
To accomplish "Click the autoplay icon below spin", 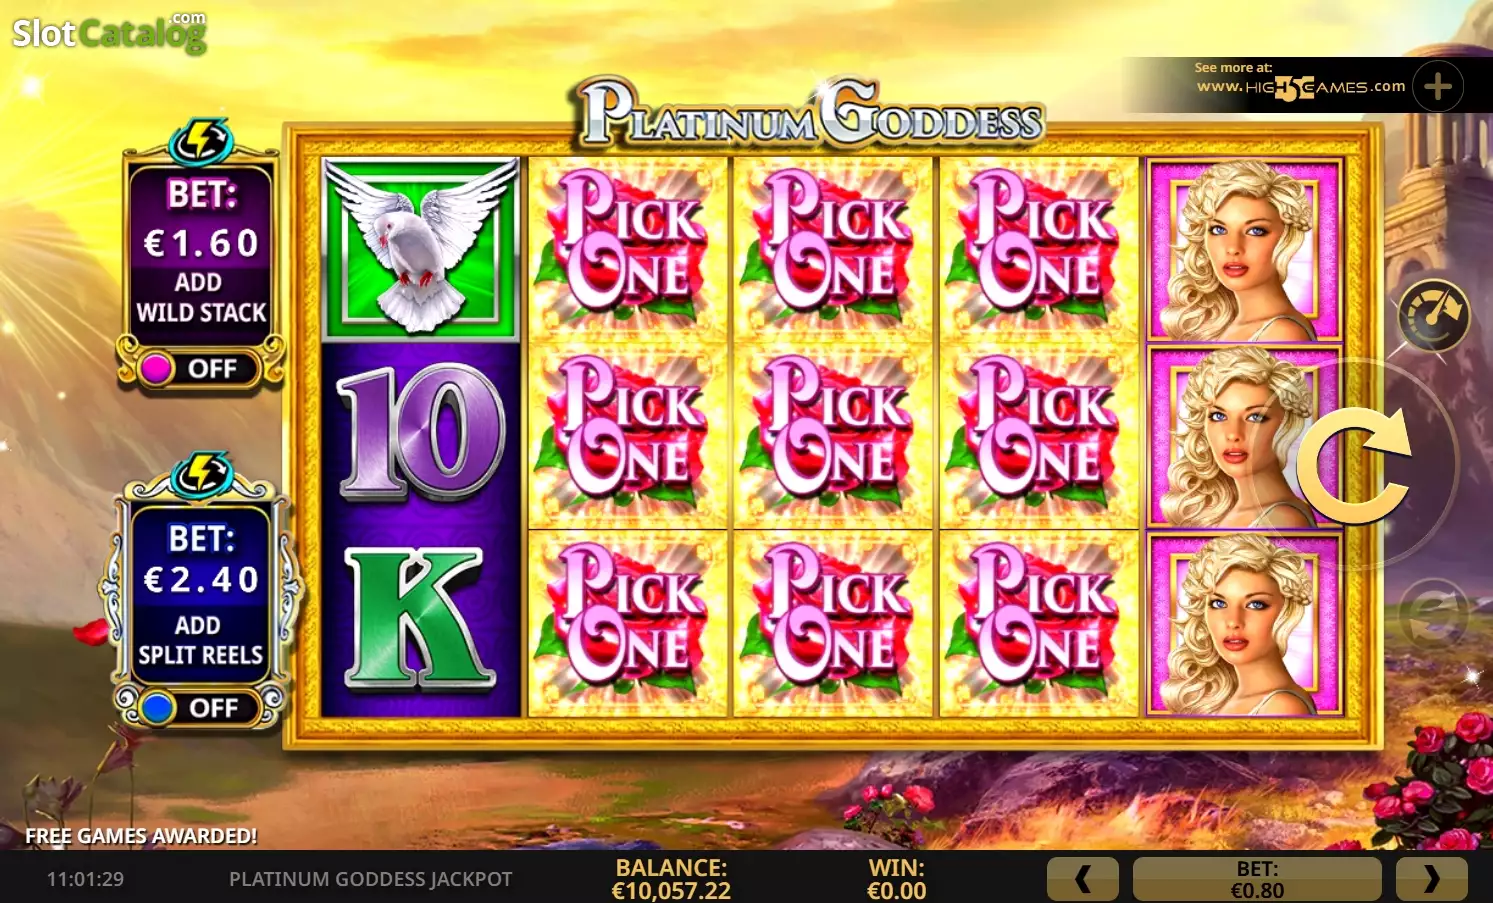I will (1433, 613).
